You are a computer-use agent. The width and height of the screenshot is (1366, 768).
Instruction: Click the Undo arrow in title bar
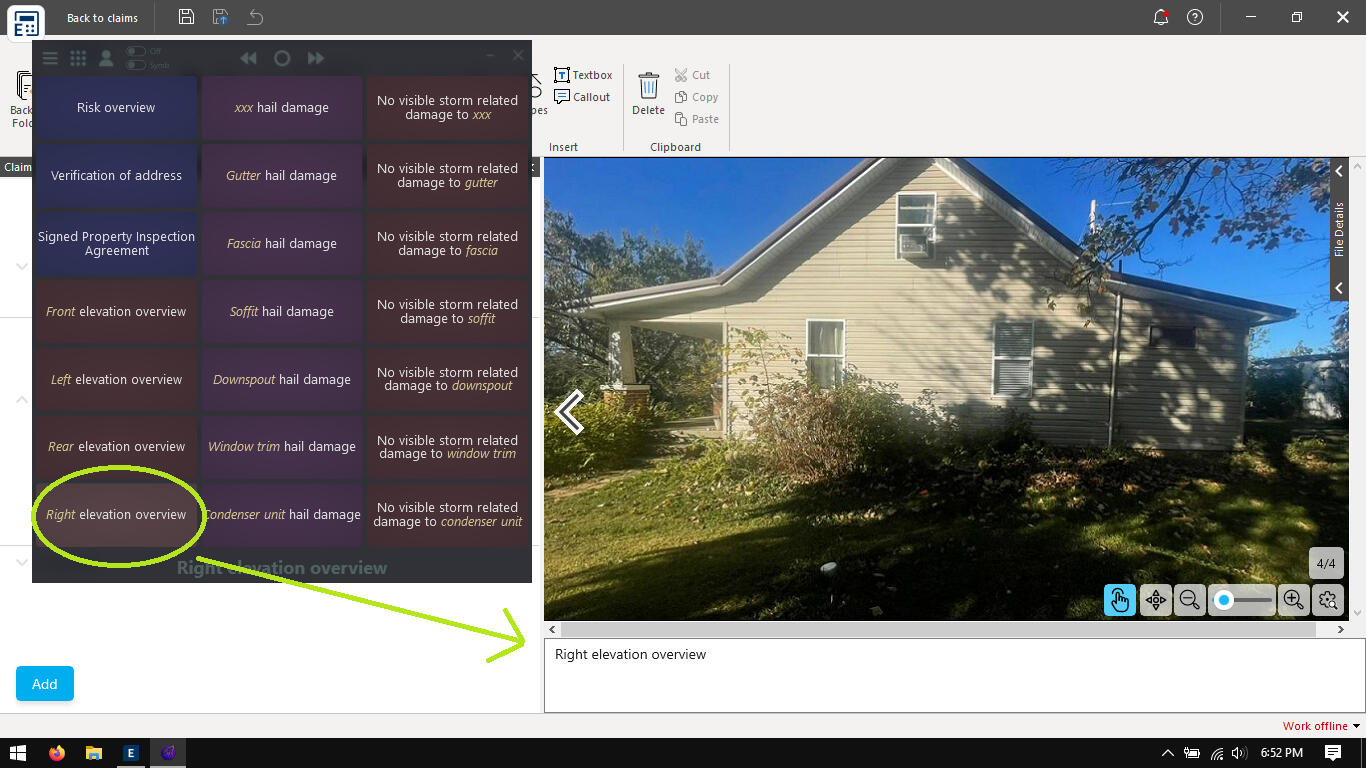(x=256, y=17)
